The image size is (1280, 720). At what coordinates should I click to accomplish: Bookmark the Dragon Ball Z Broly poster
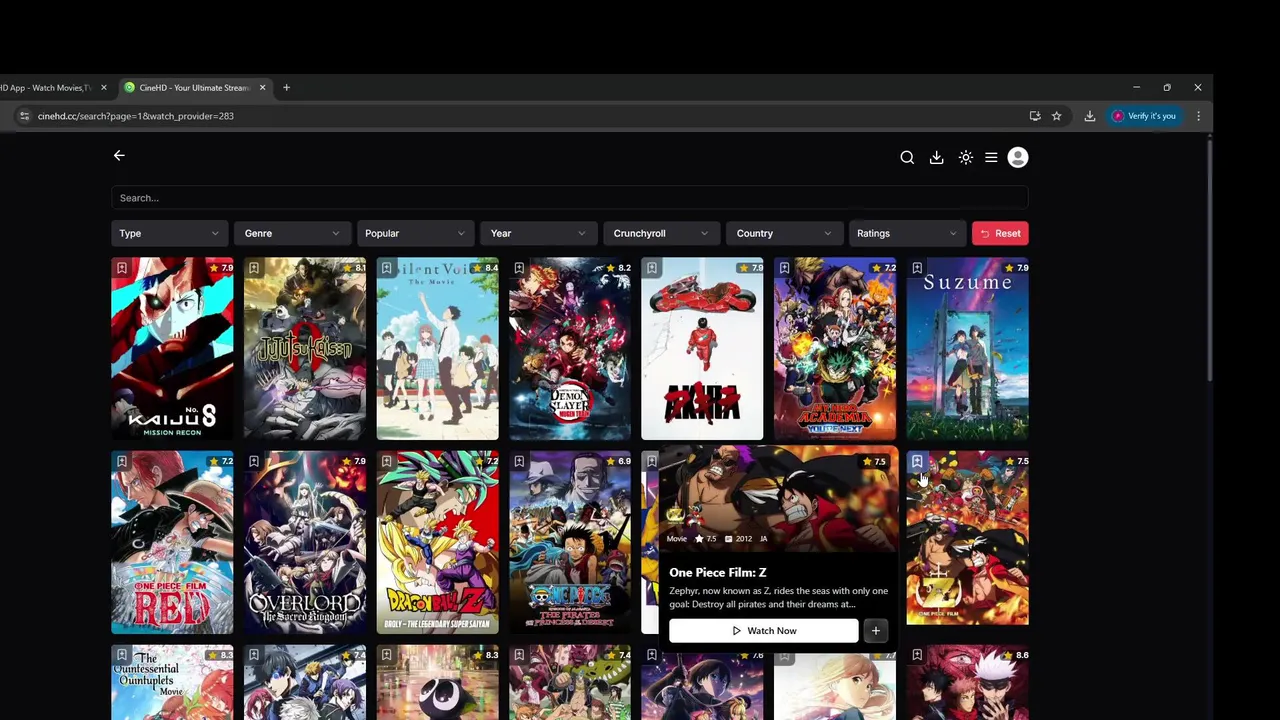point(387,462)
